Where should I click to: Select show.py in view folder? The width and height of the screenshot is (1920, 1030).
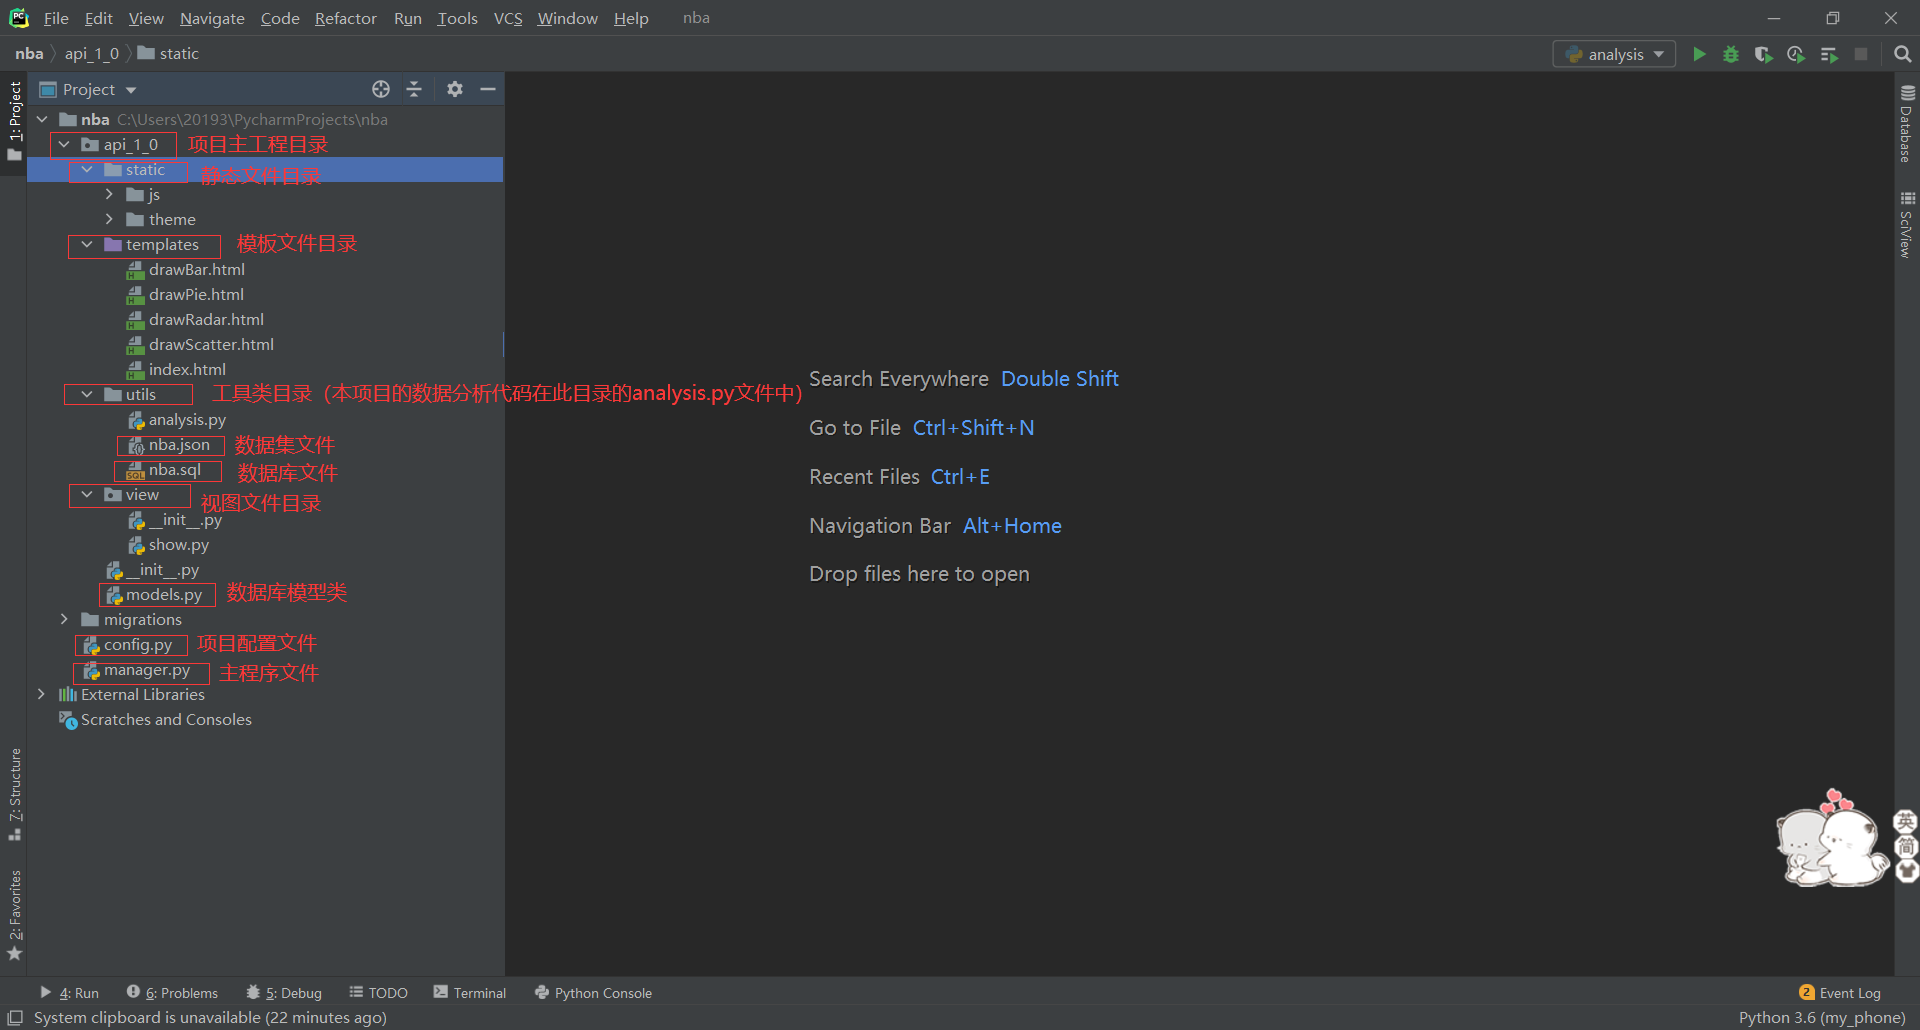[169, 544]
